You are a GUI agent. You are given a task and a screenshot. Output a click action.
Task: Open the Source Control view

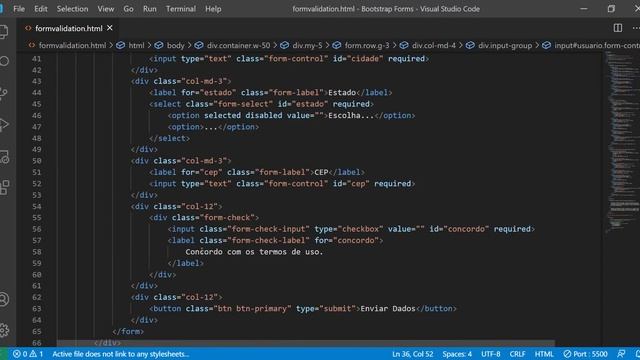[x=4, y=93]
